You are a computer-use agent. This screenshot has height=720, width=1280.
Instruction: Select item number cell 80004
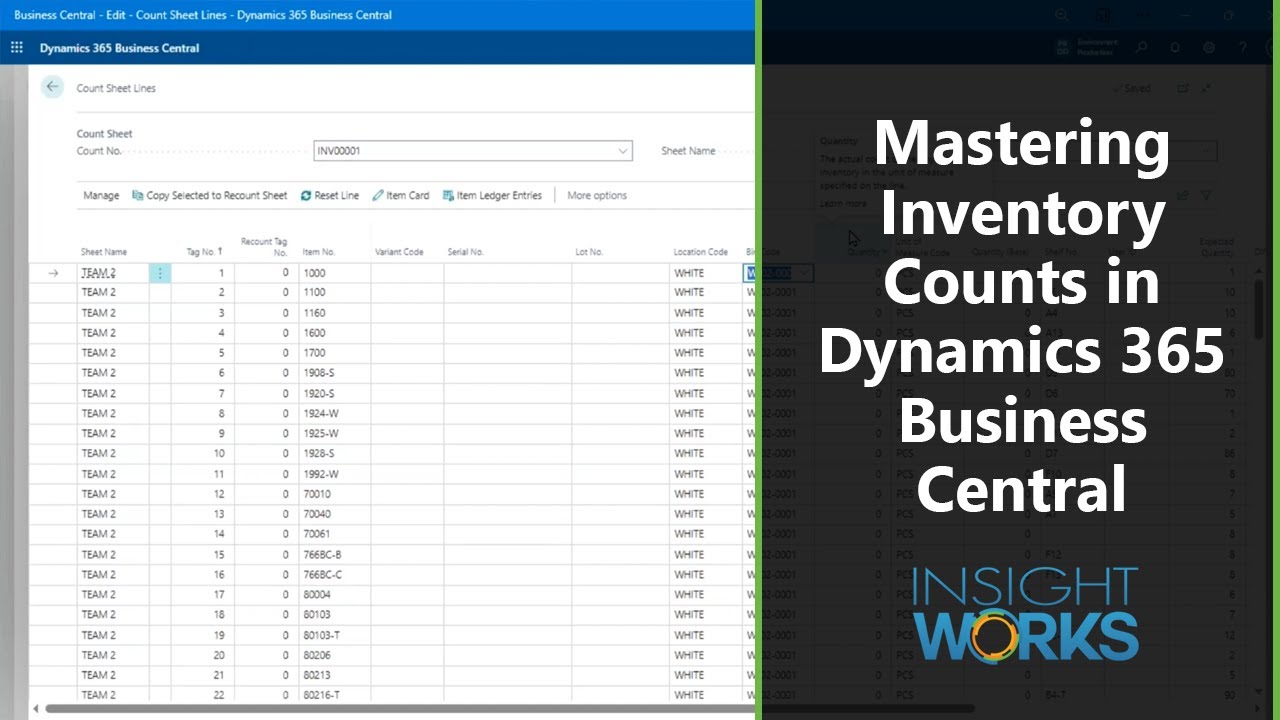(x=335, y=594)
